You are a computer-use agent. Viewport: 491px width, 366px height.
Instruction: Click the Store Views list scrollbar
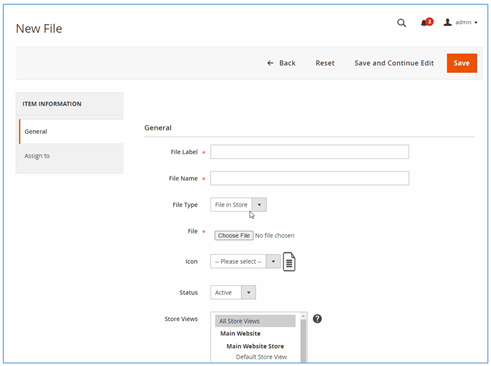303,337
